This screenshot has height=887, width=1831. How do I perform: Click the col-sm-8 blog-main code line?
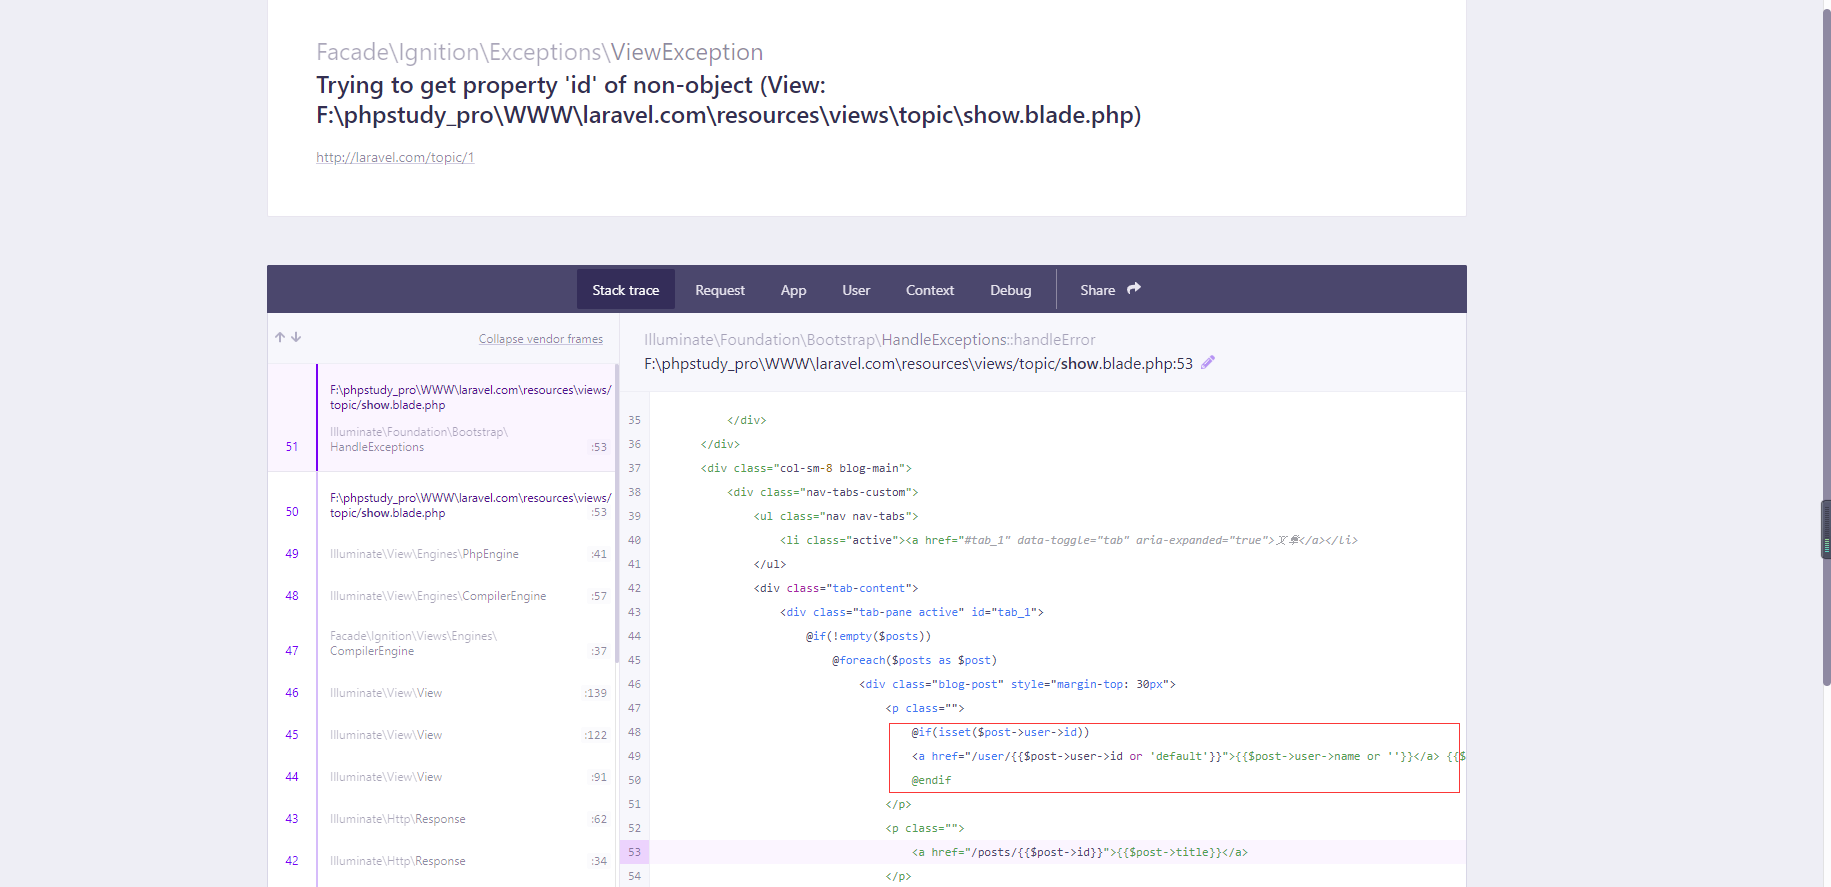pyautogui.click(x=806, y=468)
